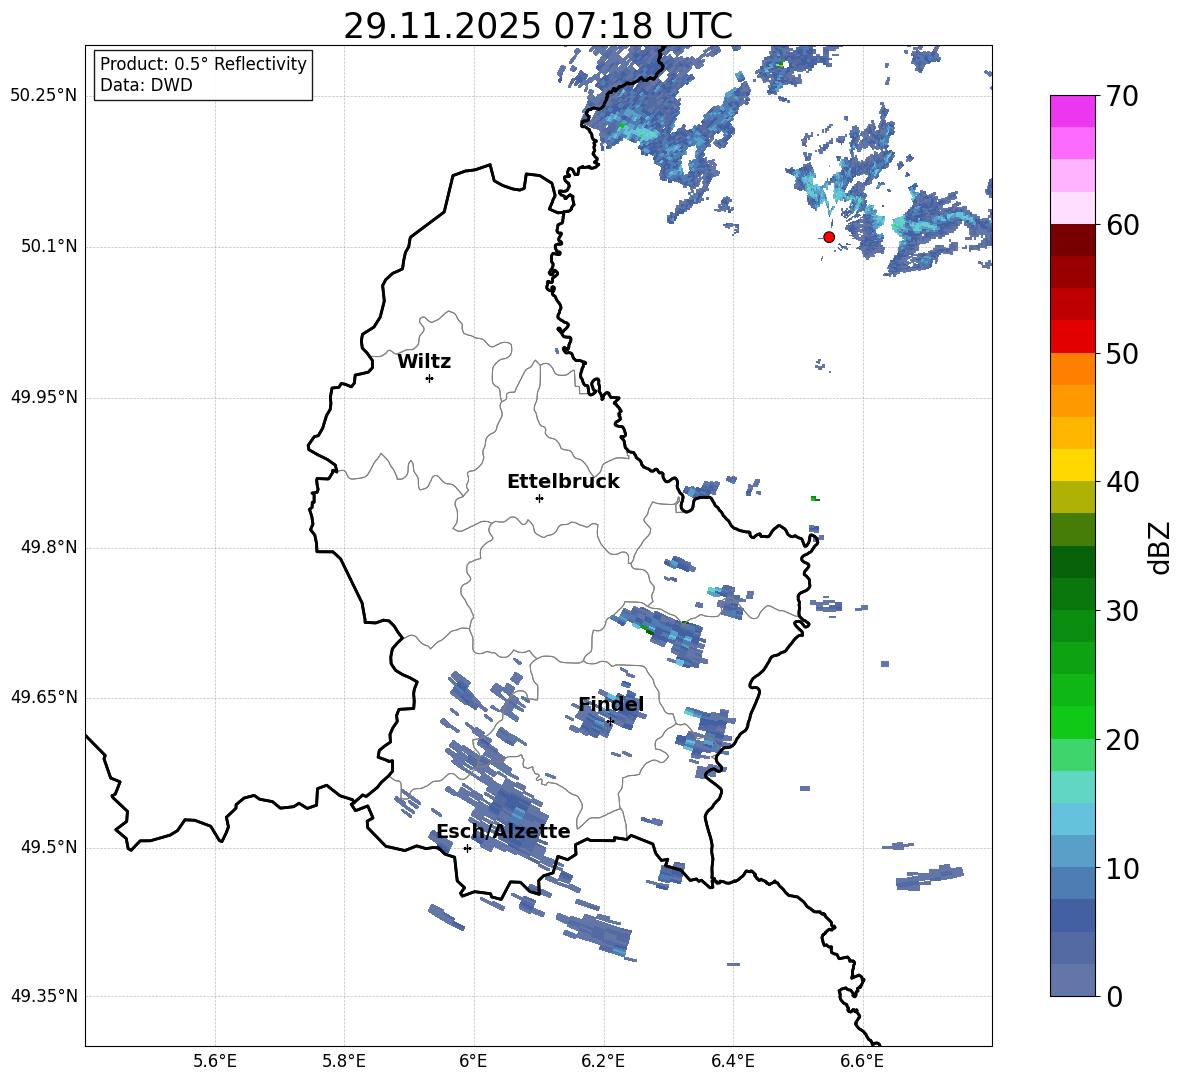1184x1081 pixels.
Task: Select the Findel station cross marker
Action: pyautogui.click(x=610, y=721)
